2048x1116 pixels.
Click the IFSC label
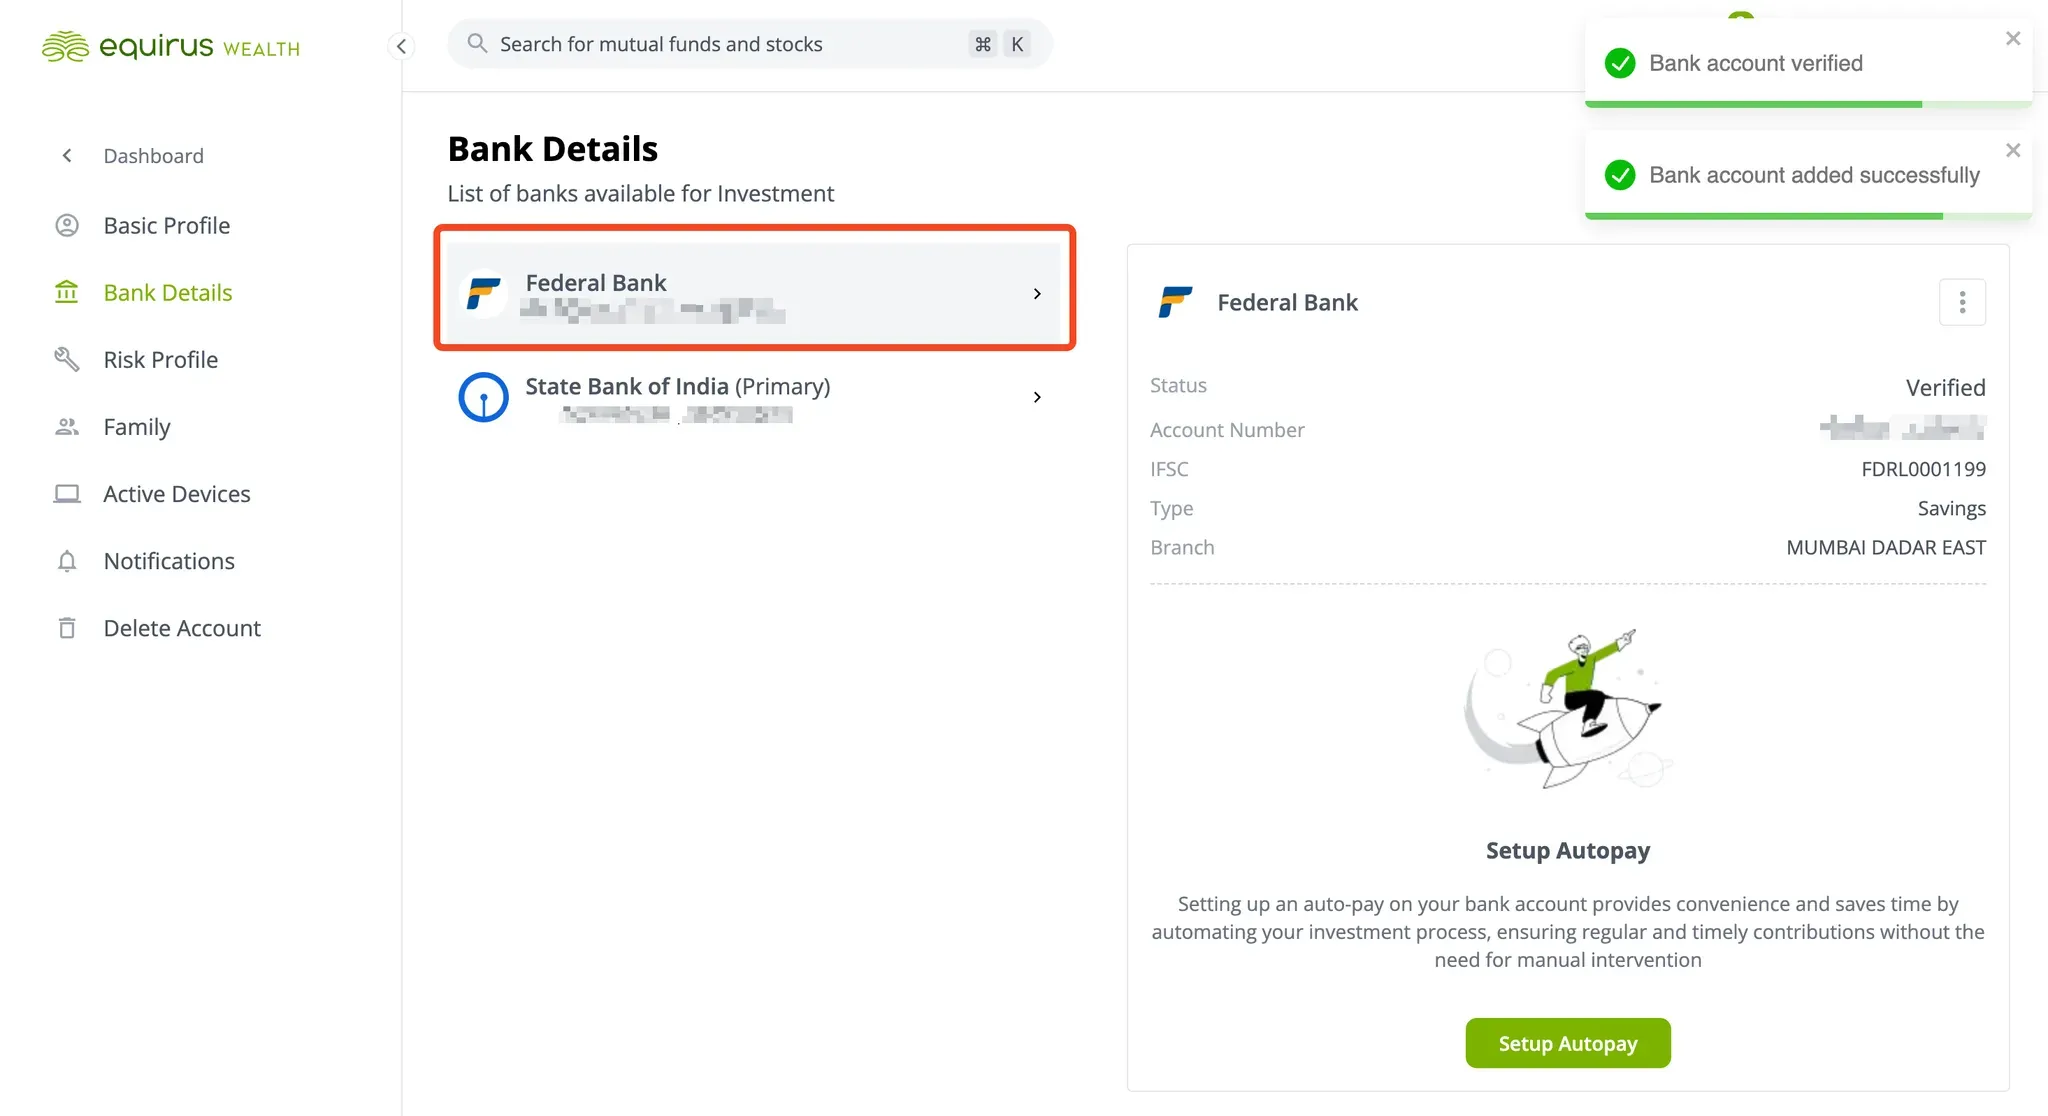pyautogui.click(x=1169, y=469)
